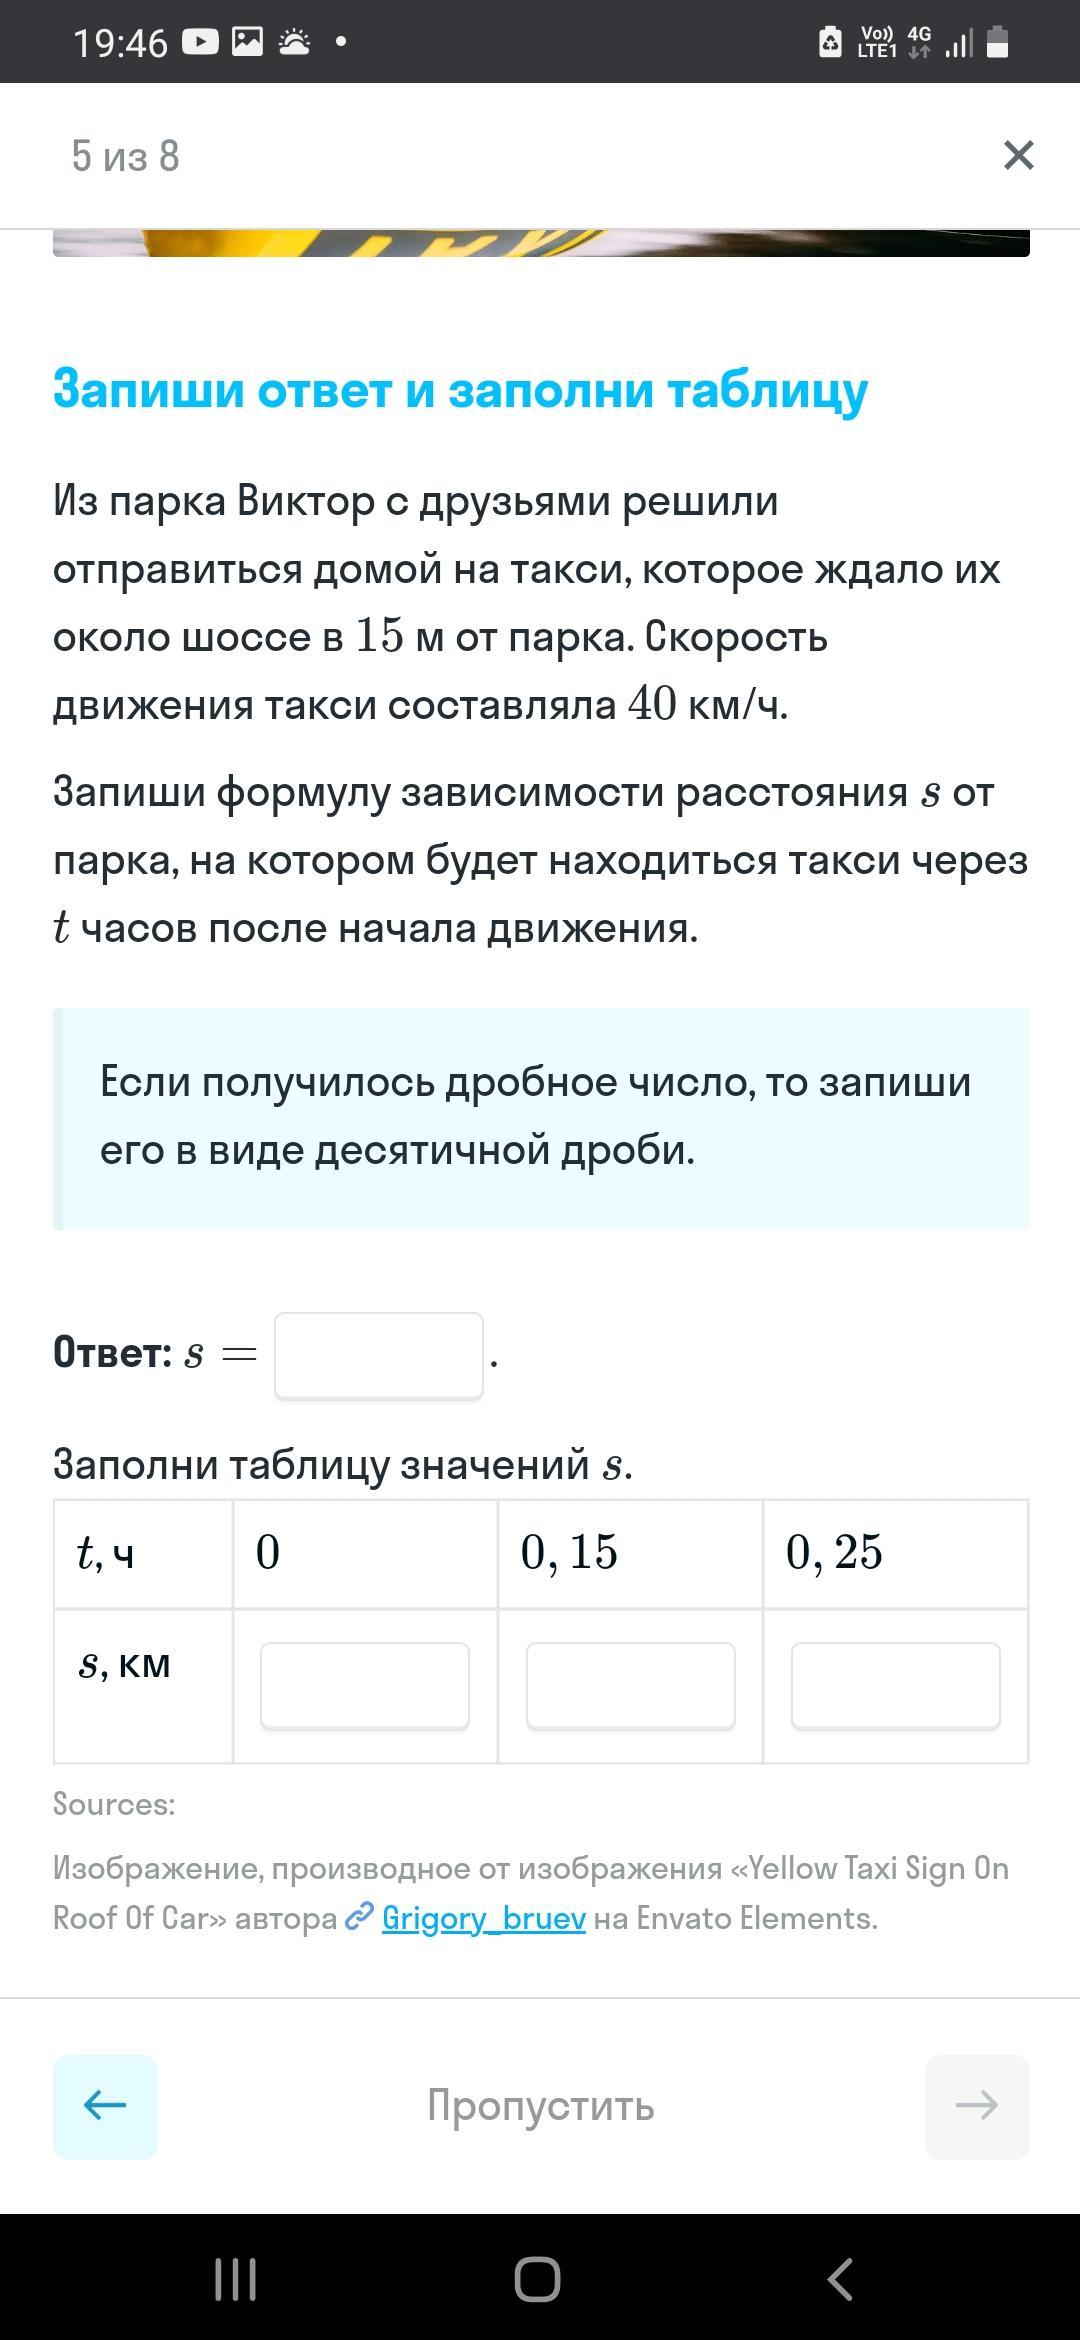The height and width of the screenshot is (2340, 1080).
Task: Tap the gallery image notification icon
Action: click(x=247, y=42)
